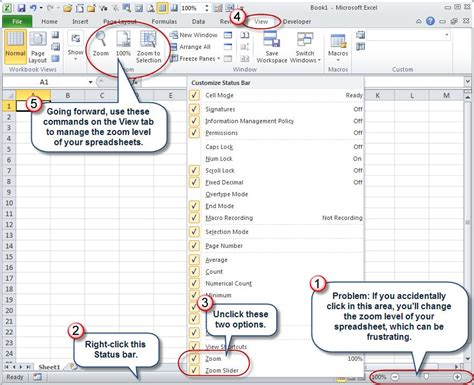Expand the formula bar chevron
474x385 pixels.
pos(467,82)
